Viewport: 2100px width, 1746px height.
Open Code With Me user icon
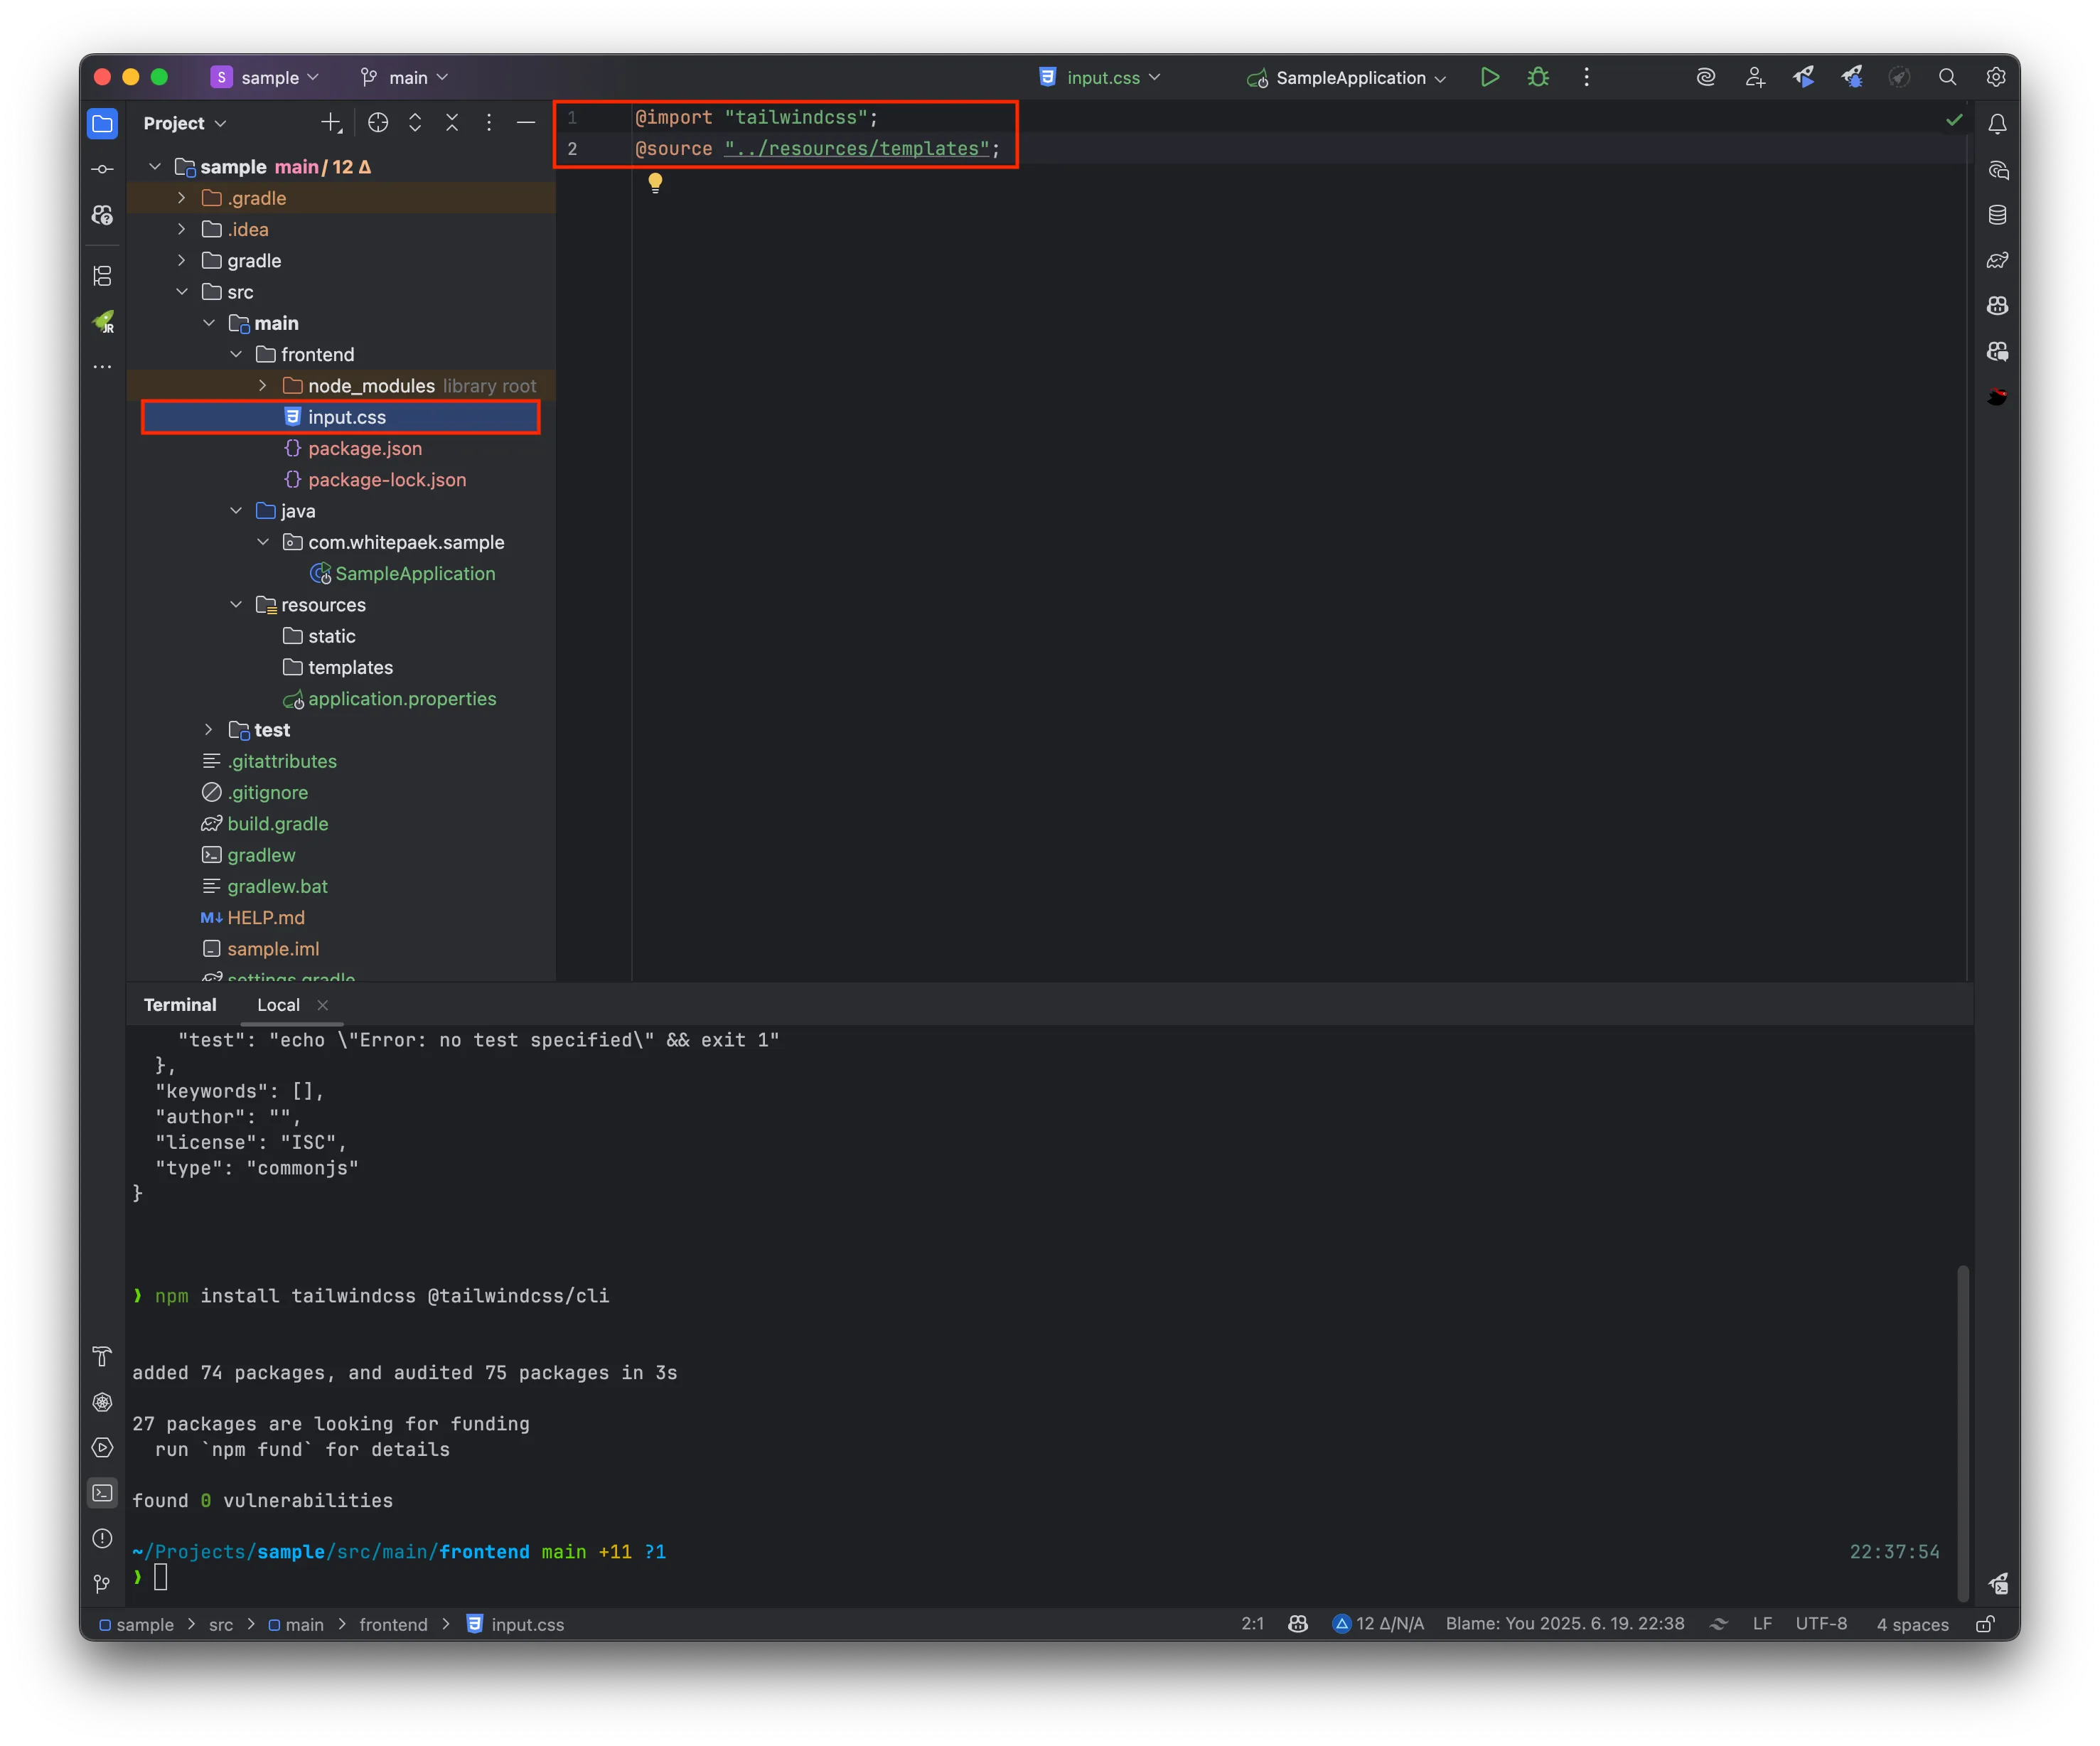pyautogui.click(x=1755, y=77)
